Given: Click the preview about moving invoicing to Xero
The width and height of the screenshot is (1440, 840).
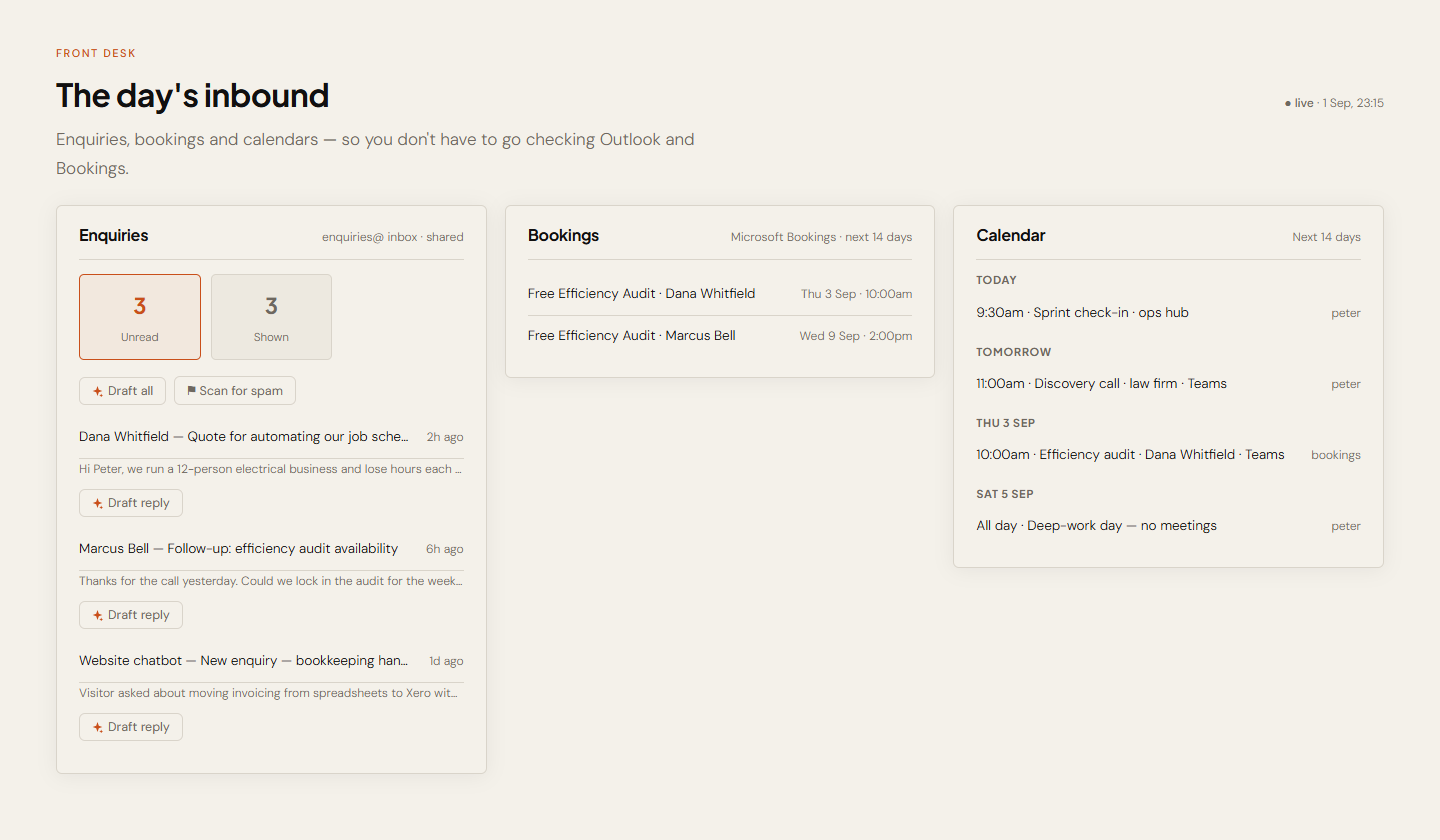Looking at the screenshot, I should (x=271, y=693).
